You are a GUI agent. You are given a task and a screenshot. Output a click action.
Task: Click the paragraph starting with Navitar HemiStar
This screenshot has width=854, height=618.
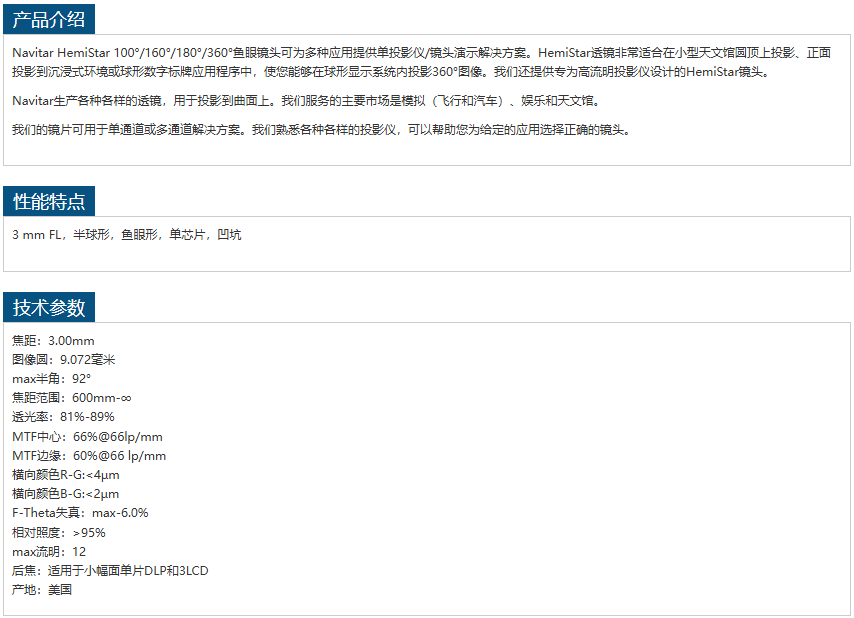click(x=420, y=62)
